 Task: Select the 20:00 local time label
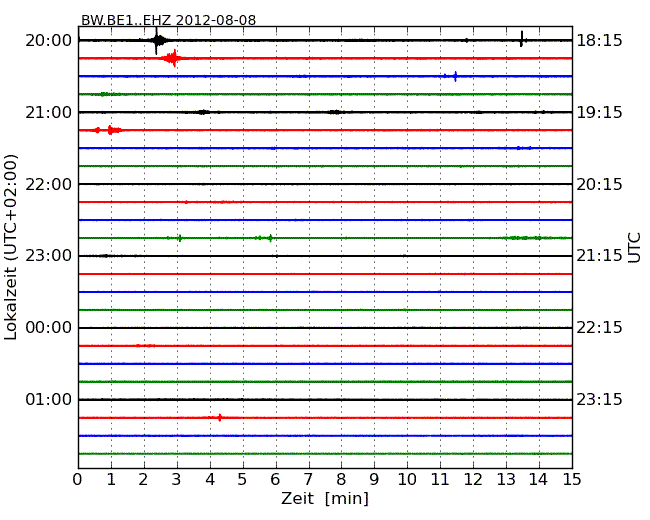(49, 41)
